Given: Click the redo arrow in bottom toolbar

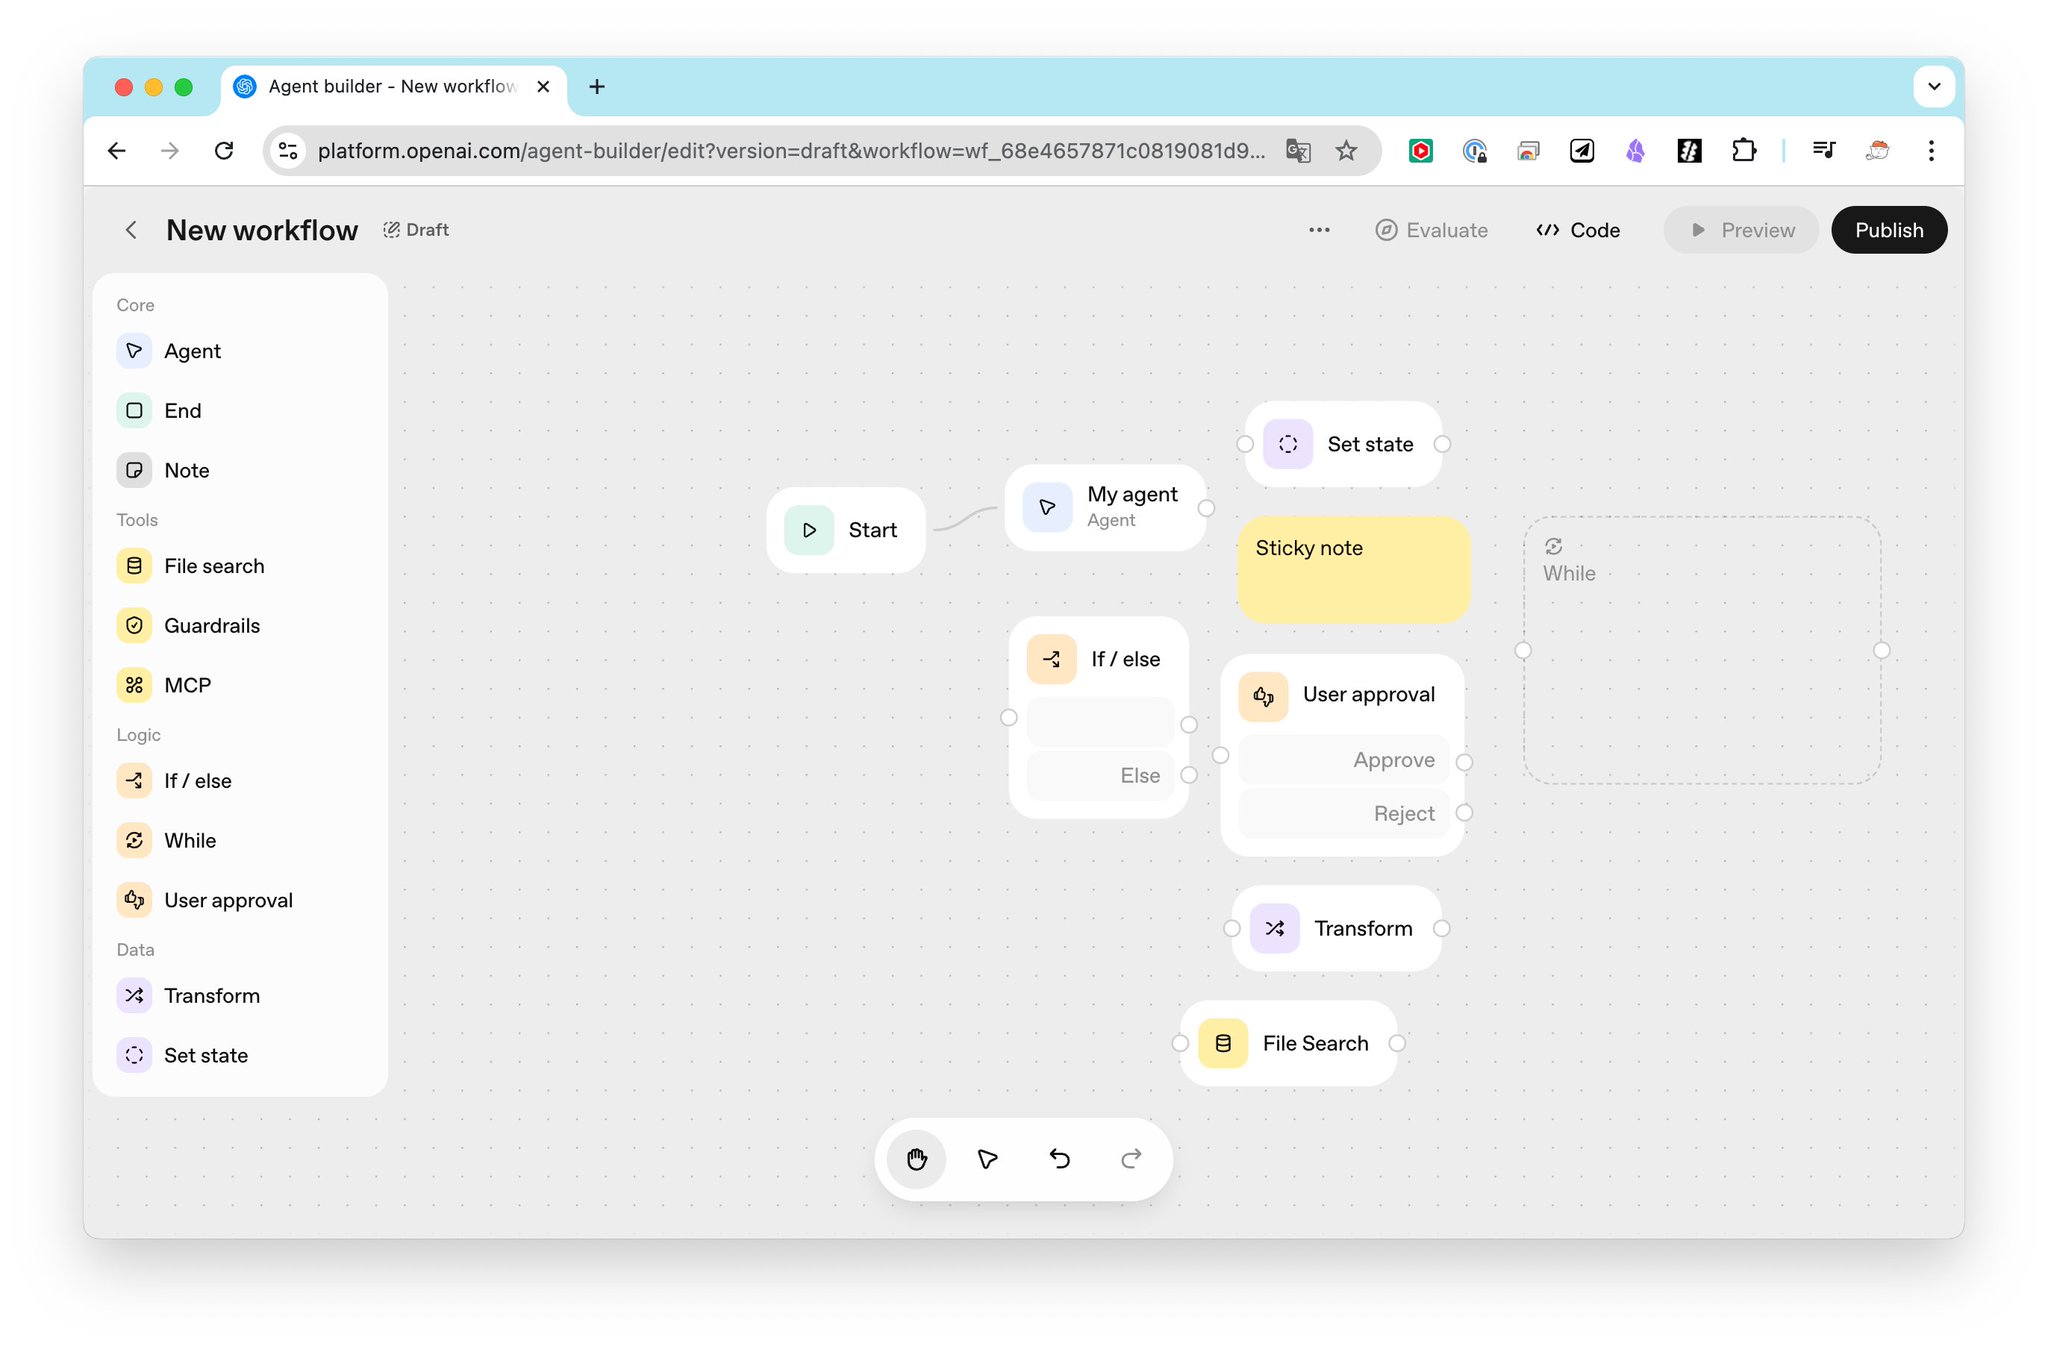Looking at the screenshot, I should point(1131,1158).
